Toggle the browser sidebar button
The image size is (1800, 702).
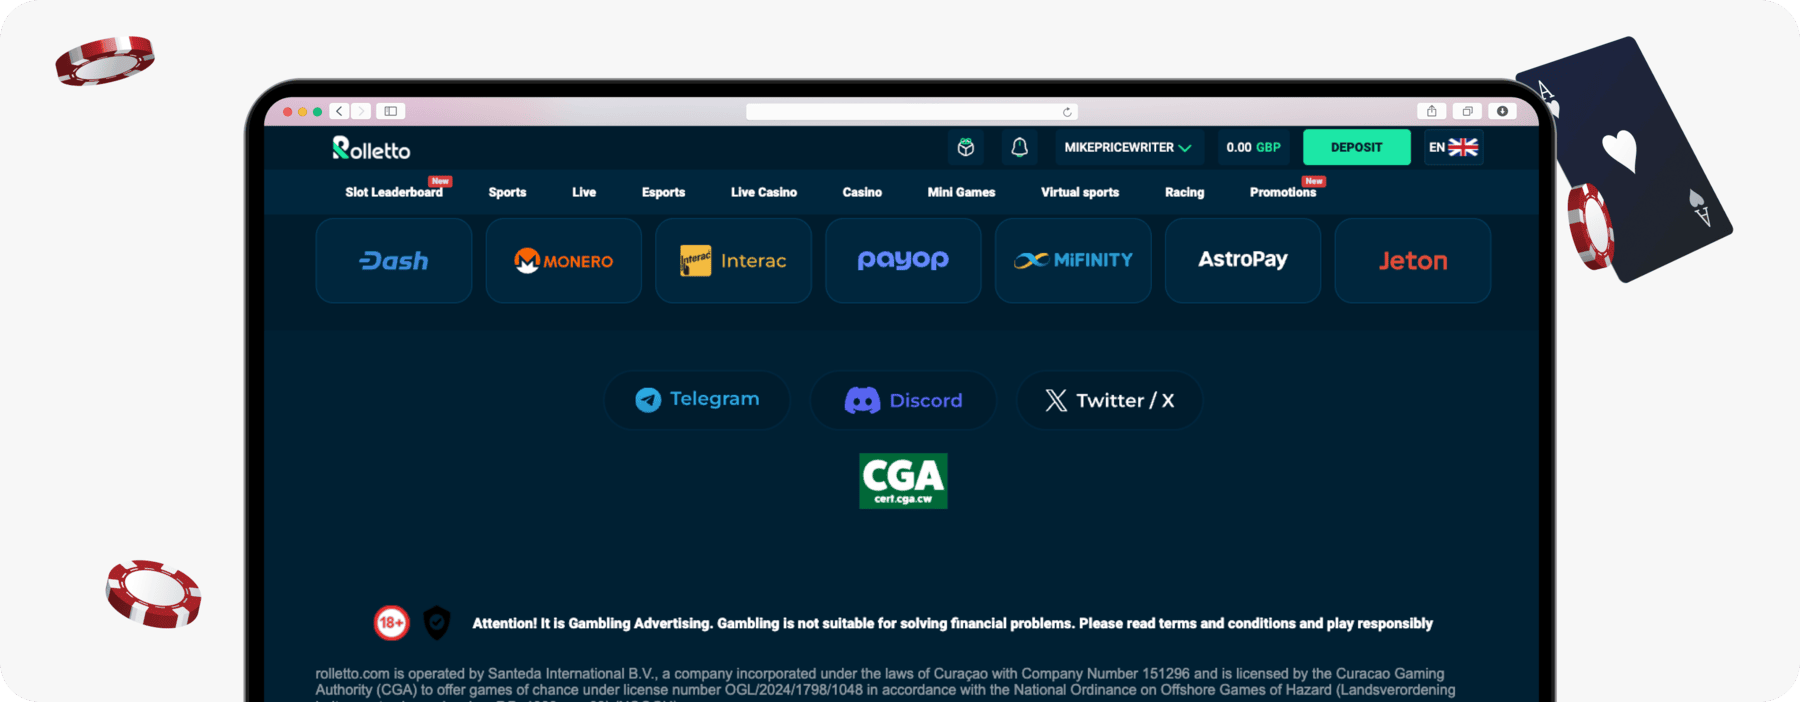point(391,111)
